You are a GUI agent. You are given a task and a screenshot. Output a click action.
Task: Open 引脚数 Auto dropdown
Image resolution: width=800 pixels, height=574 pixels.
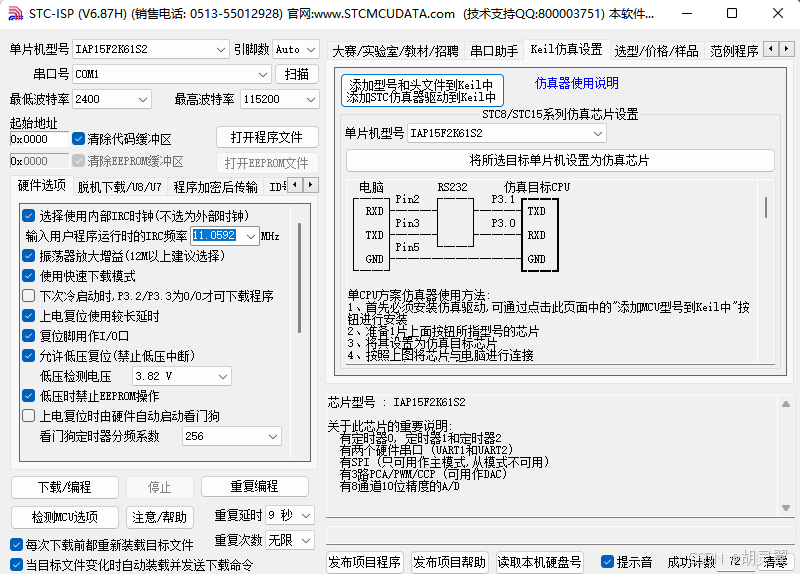[296, 49]
